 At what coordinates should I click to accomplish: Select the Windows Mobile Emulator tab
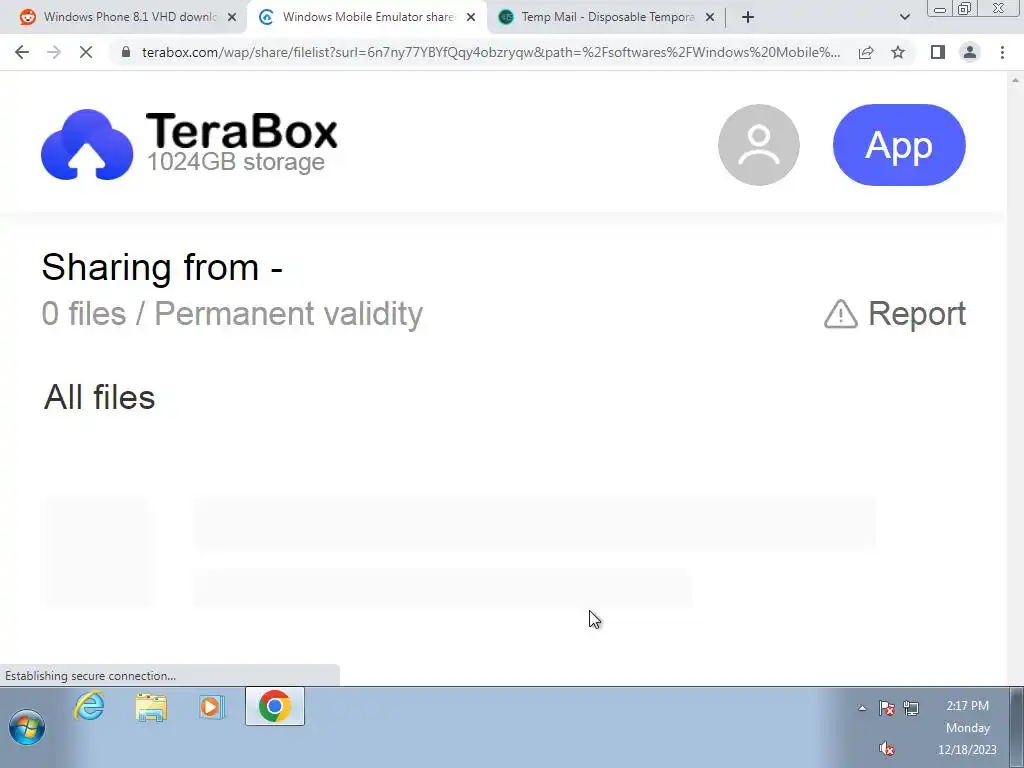click(368, 17)
